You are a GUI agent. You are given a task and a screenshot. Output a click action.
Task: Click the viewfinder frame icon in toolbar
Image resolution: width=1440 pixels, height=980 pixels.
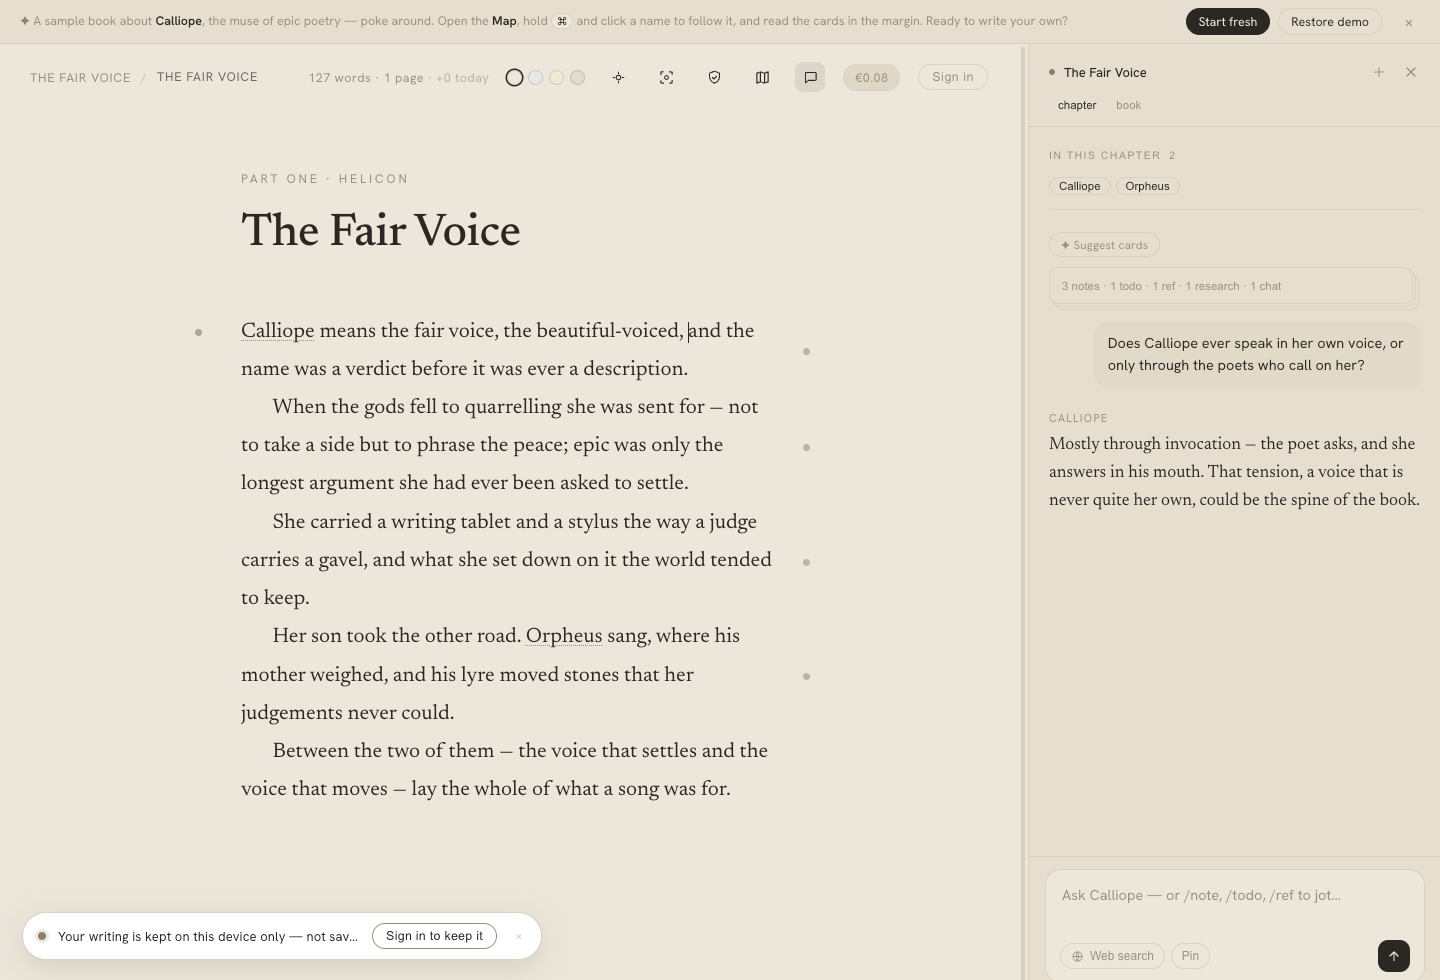(x=667, y=77)
